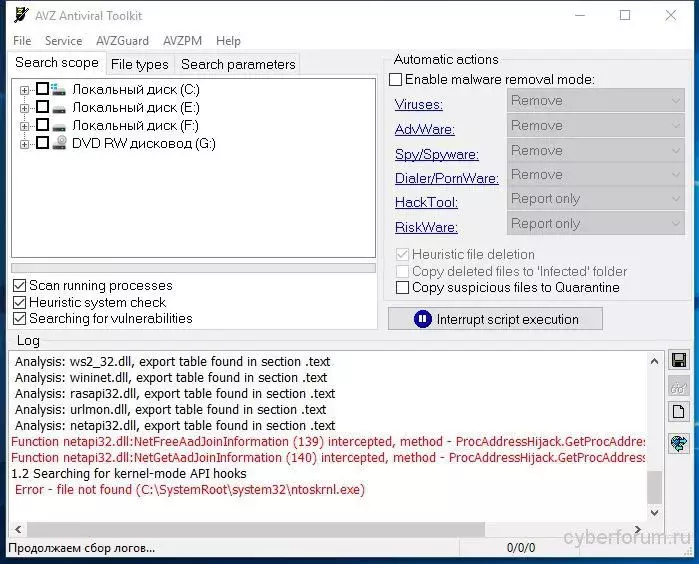
Task: Clear the log with blank page icon
Action: [x=678, y=412]
